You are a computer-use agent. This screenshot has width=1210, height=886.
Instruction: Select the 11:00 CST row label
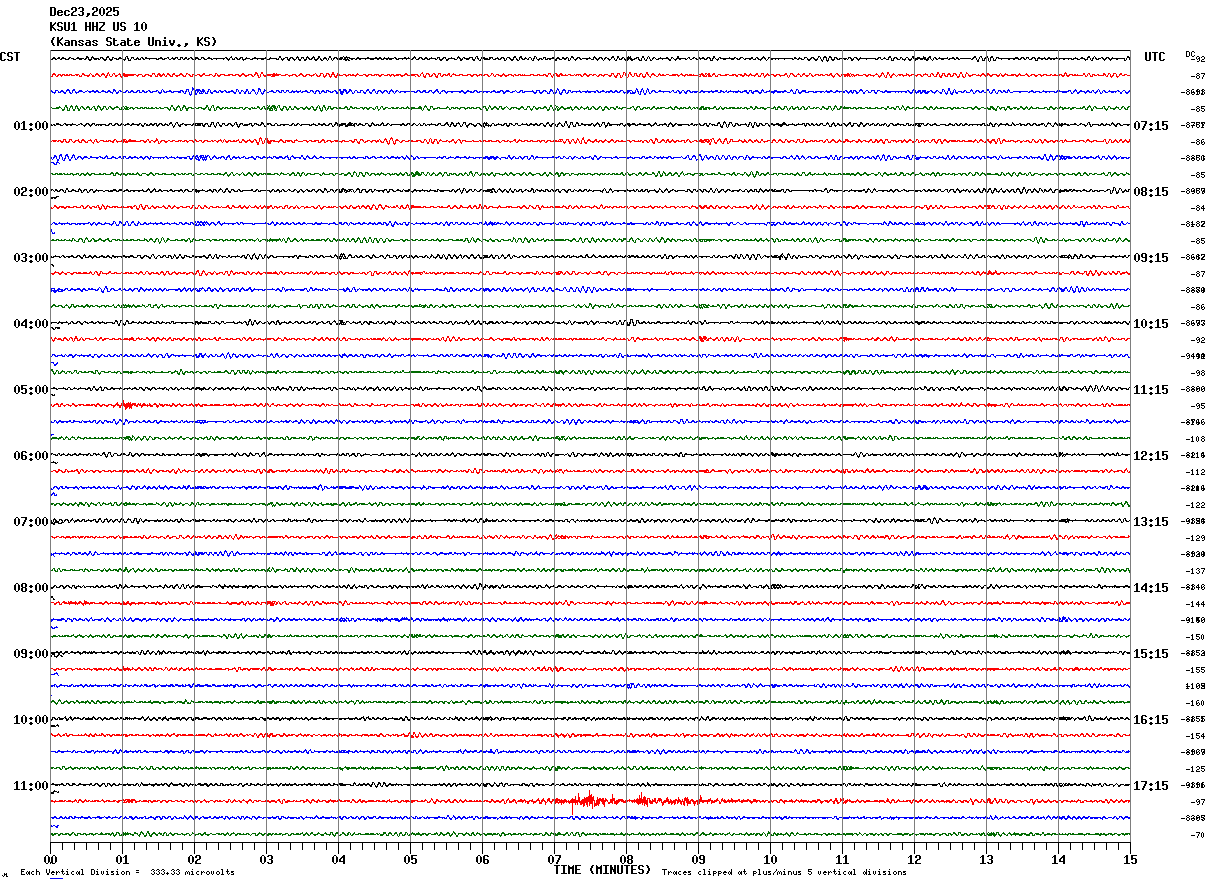[30, 786]
